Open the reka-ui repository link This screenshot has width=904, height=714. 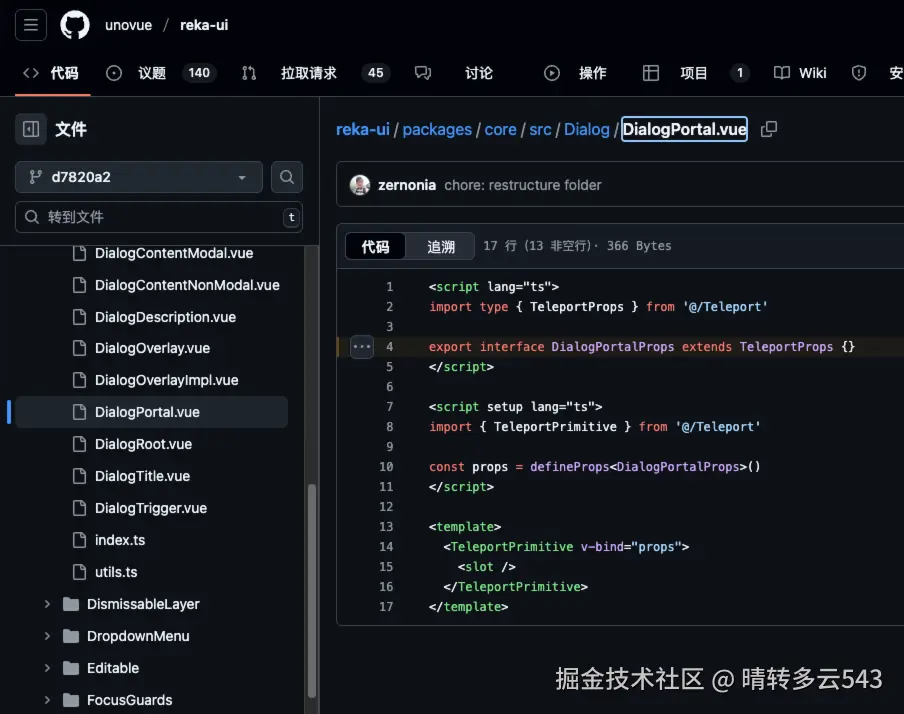point(204,25)
